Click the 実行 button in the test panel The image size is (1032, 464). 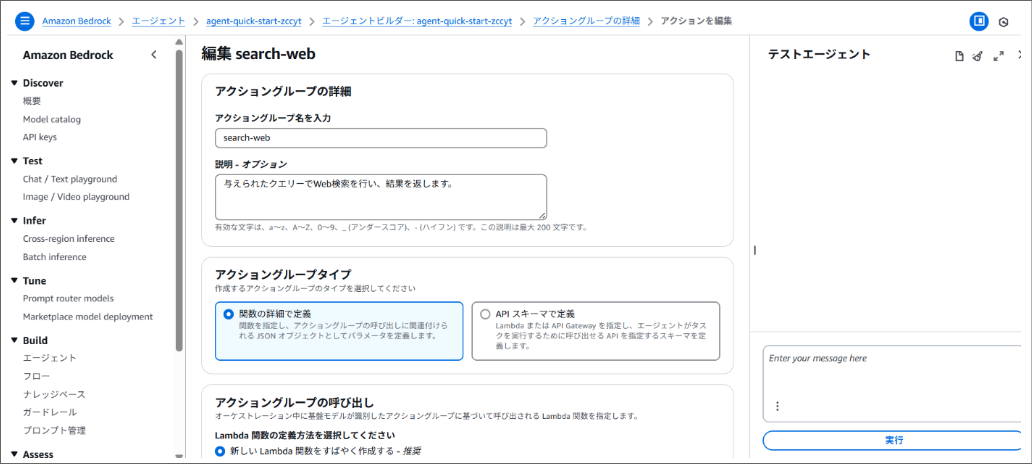(894, 440)
